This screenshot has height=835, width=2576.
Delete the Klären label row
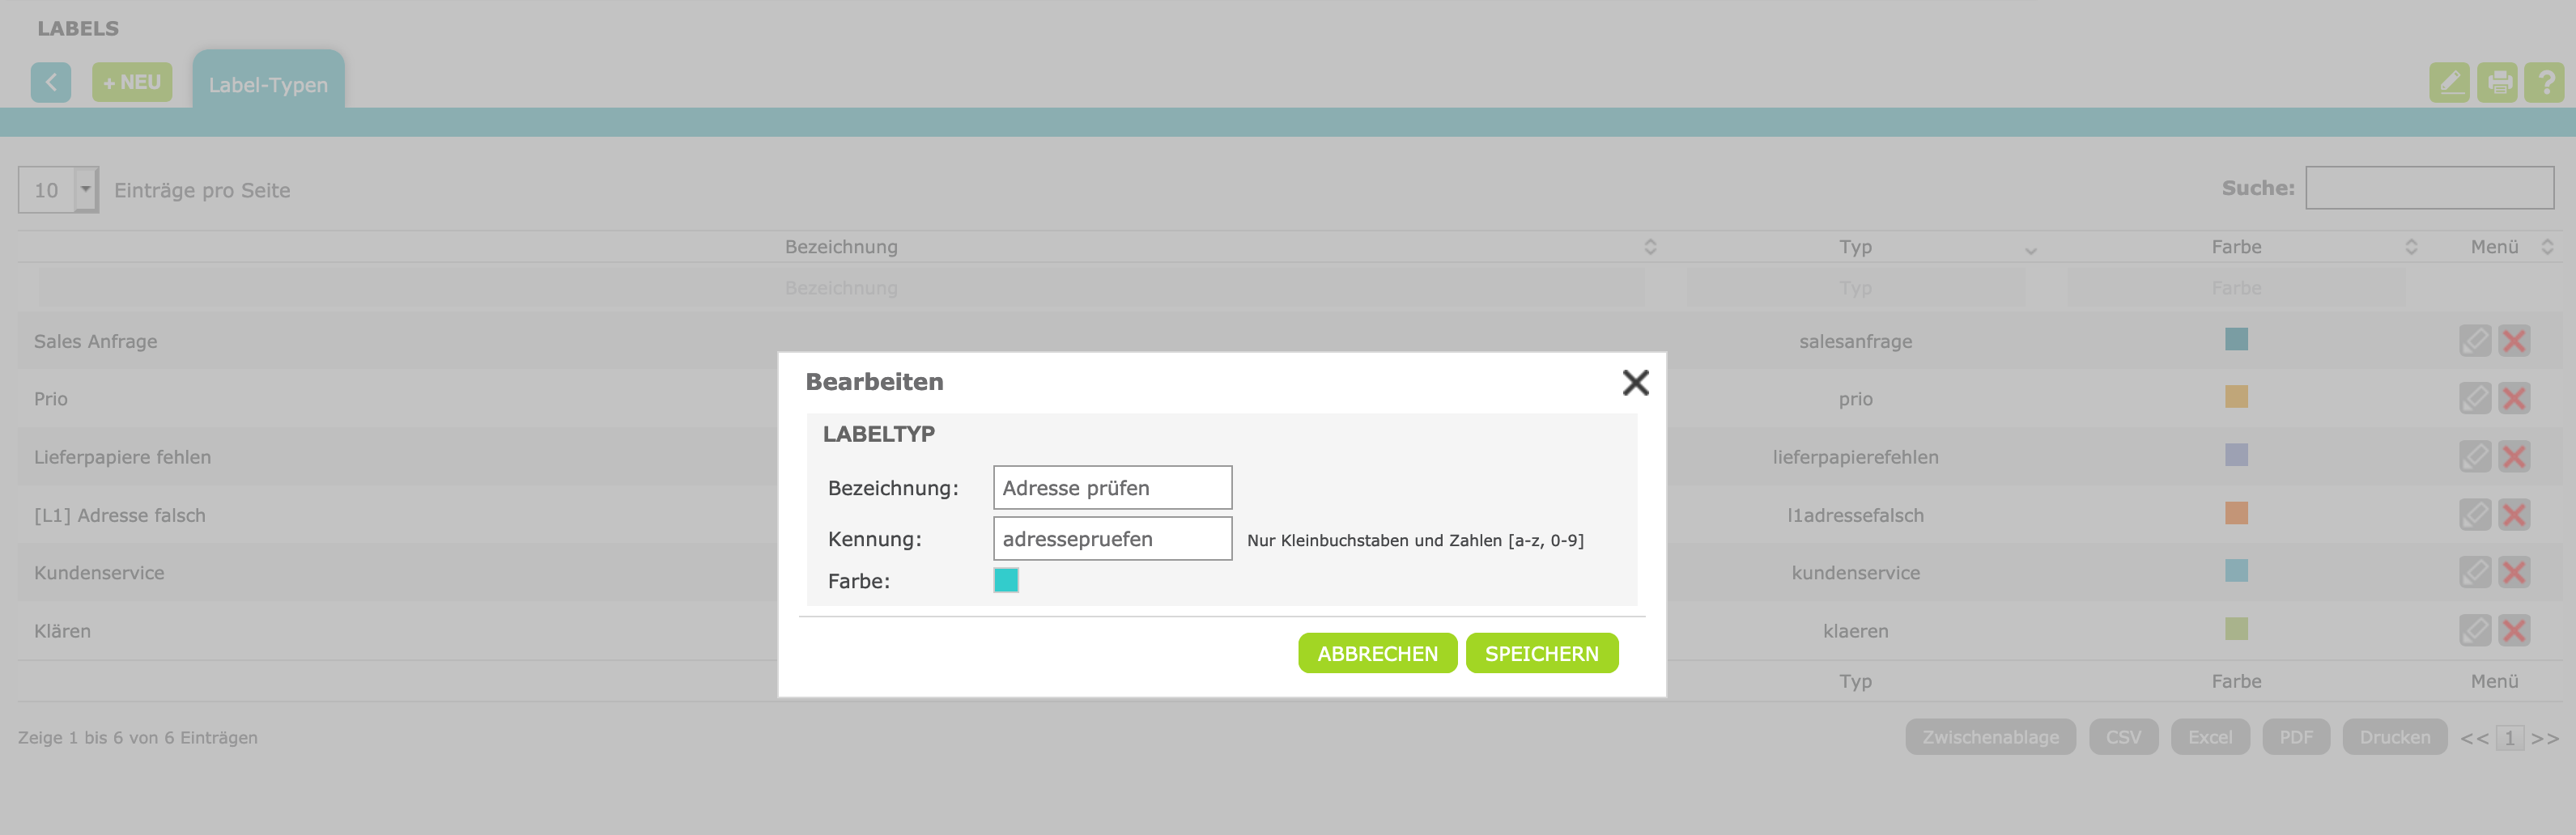point(2514,631)
